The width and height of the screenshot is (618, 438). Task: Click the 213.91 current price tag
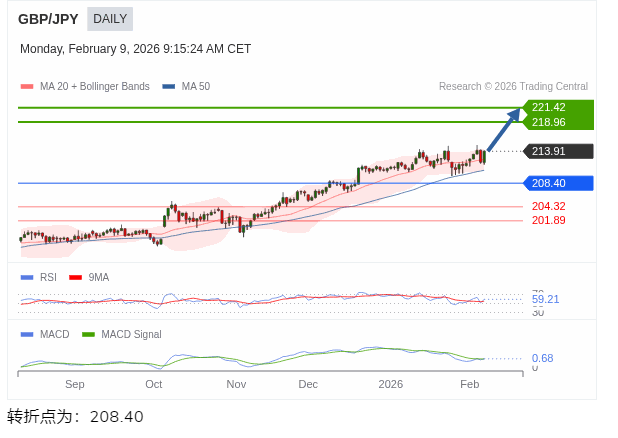coord(558,151)
